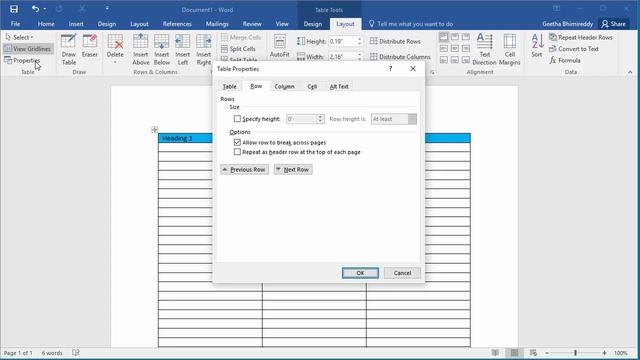The height and width of the screenshot is (360, 640).
Task: Click the Previous Row button
Action: pyautogui.click(x=244, y=169)
